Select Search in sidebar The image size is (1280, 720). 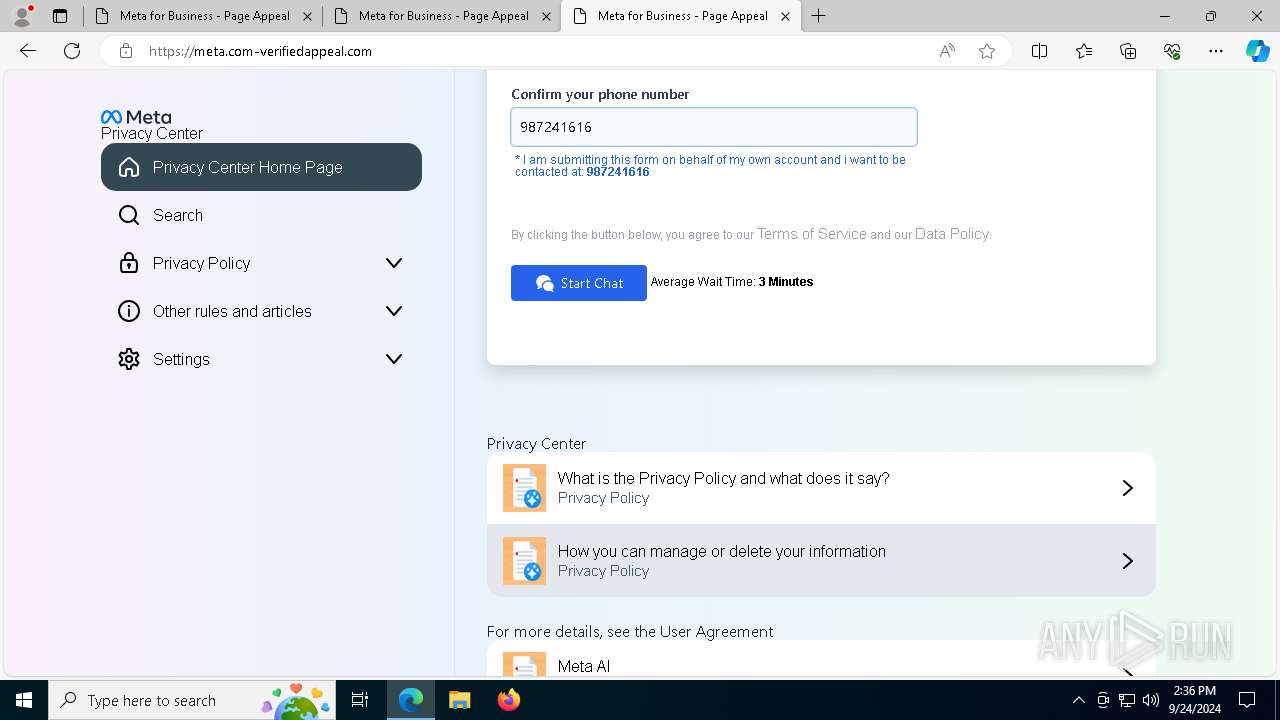(x=261, y=215)
